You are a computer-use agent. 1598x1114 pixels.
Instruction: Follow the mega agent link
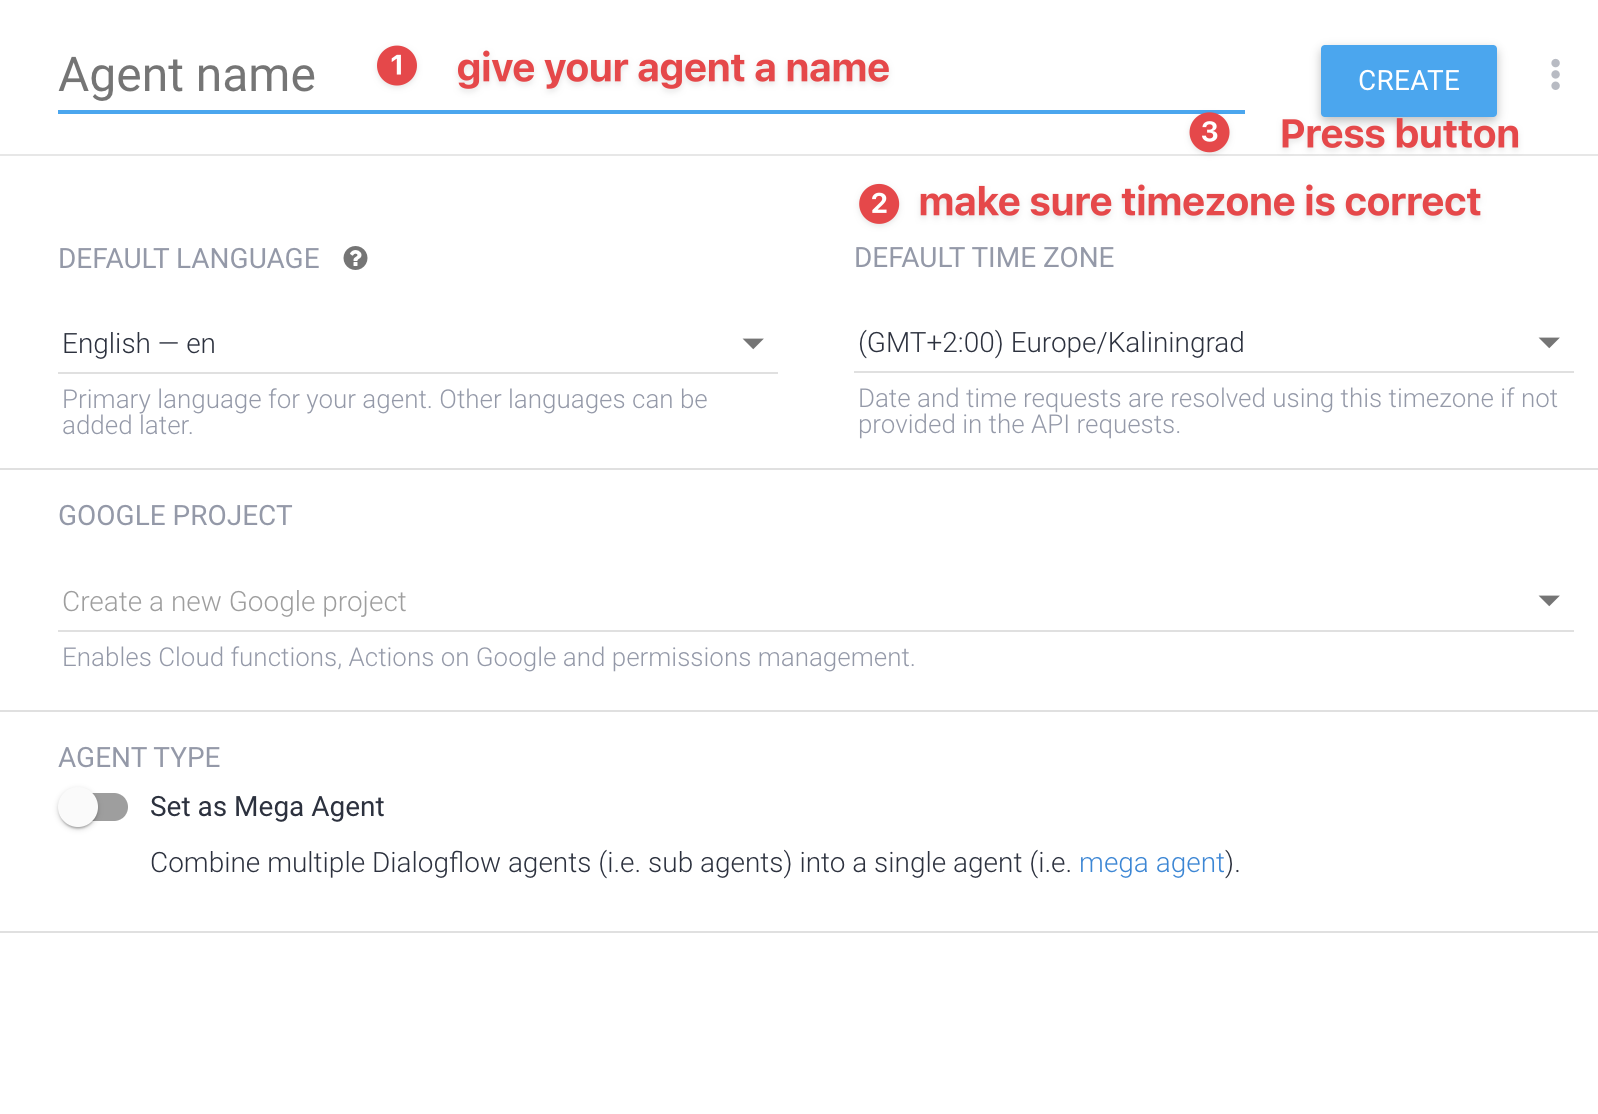[x=1152, y=863]
